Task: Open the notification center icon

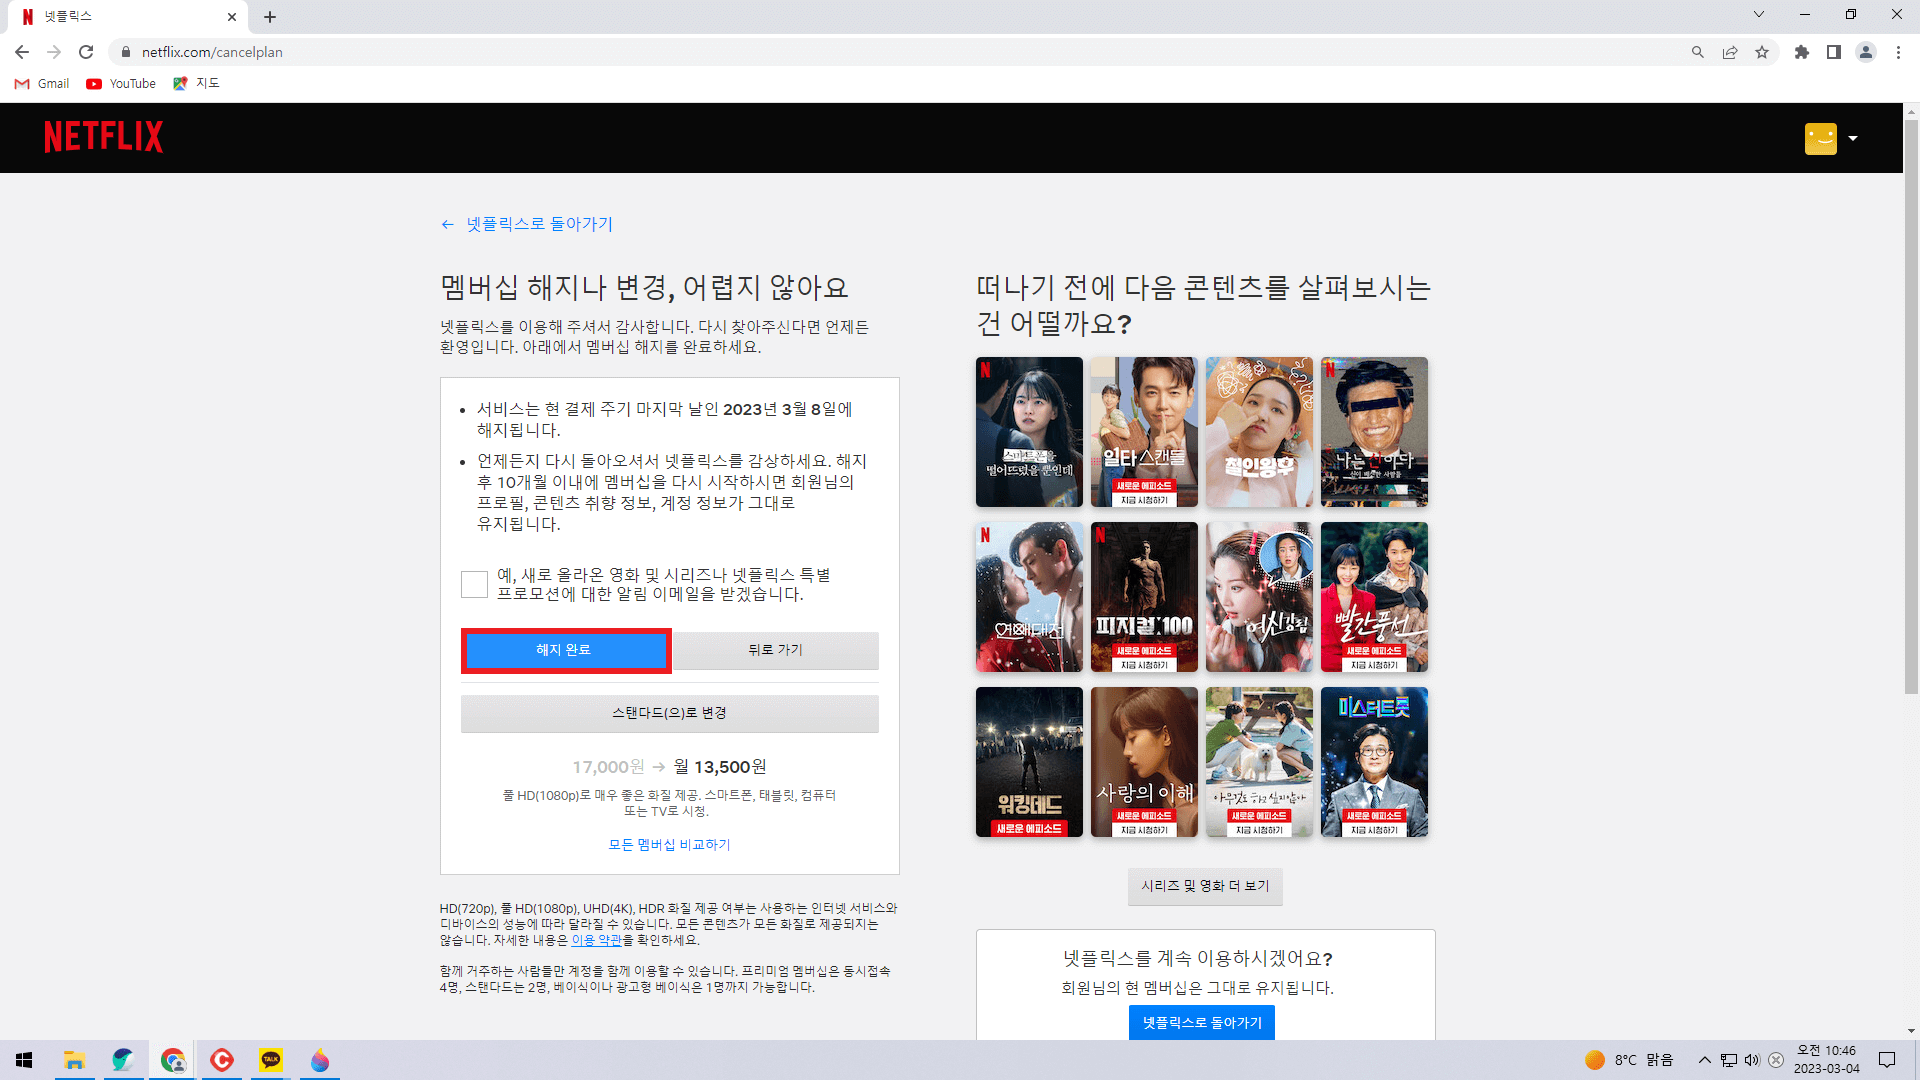Action: click(x=1887, y=1060)
